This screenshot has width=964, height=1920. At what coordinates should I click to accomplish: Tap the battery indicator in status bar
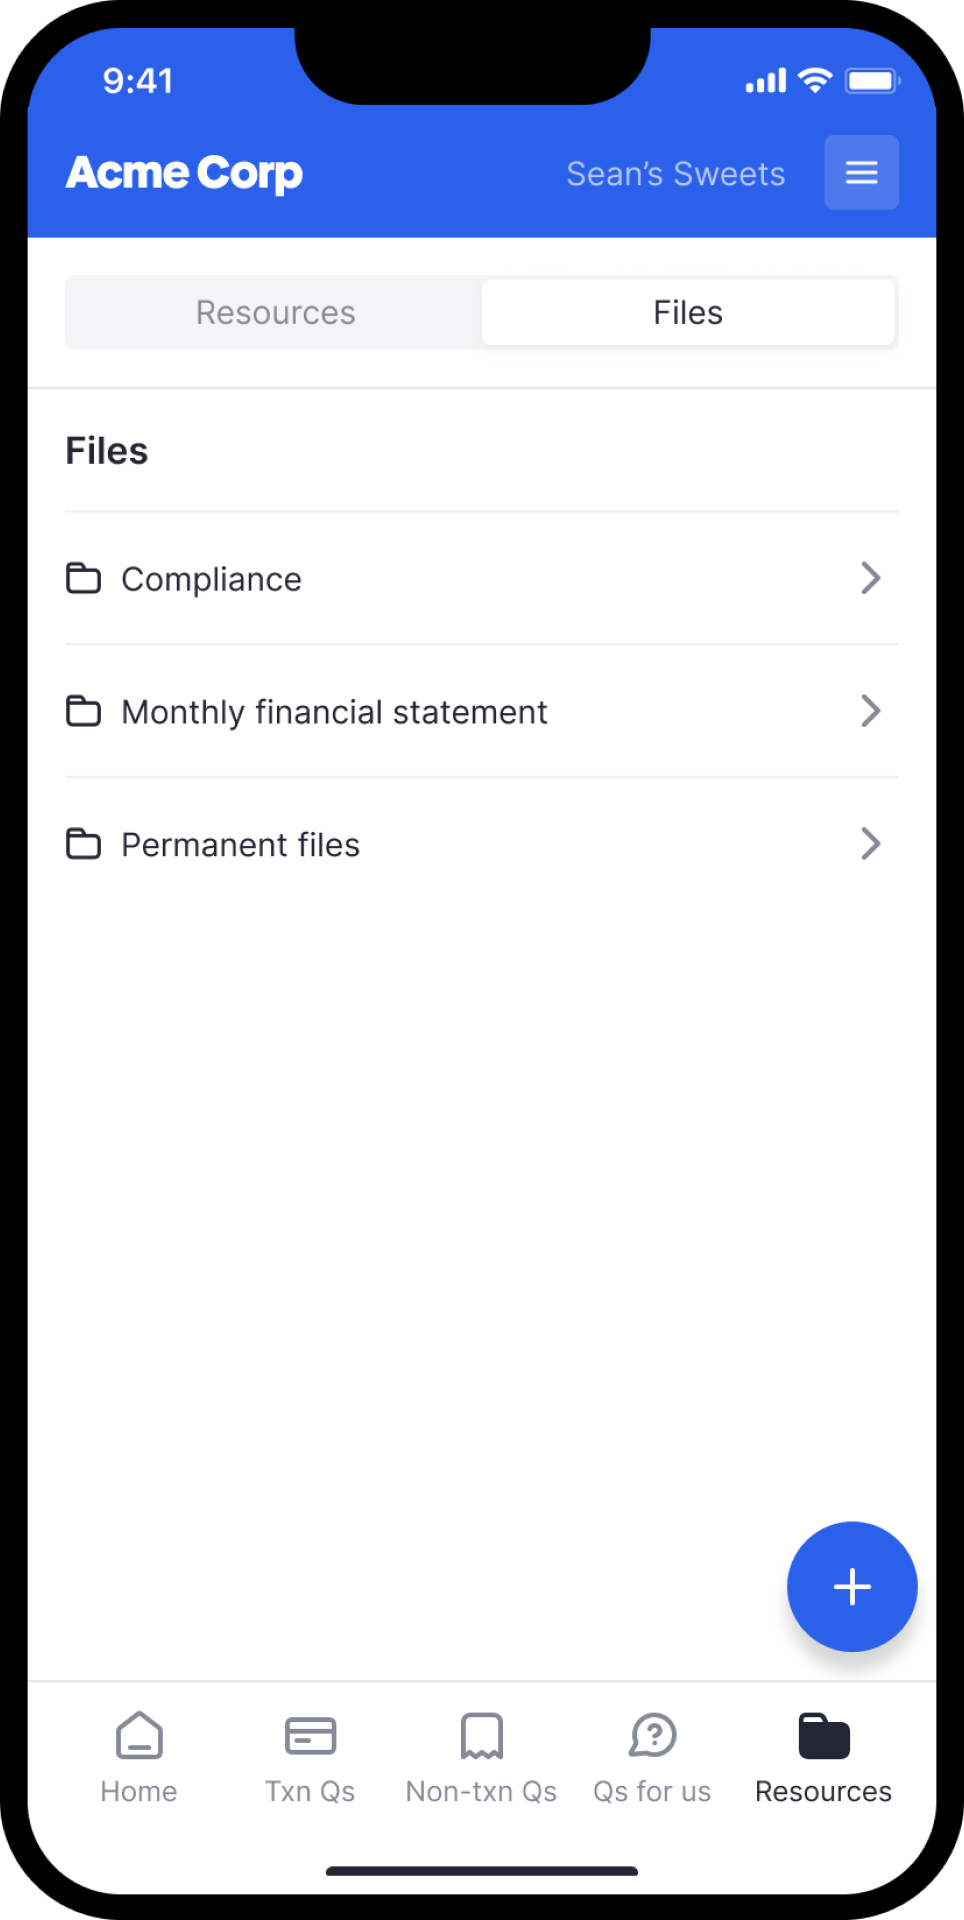pyautogui.click(x=874, y=81)
